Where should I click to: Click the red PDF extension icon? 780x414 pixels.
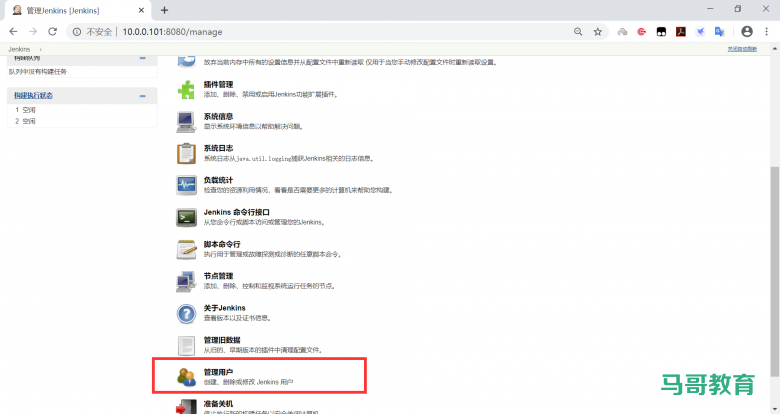coord(681,32)
